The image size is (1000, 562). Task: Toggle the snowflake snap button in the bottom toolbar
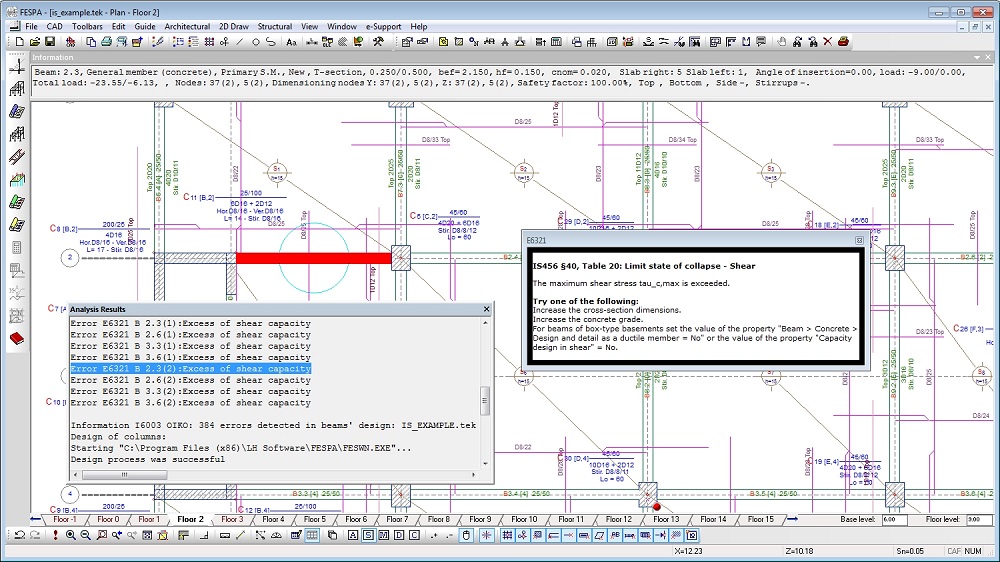tap(486, 535)
